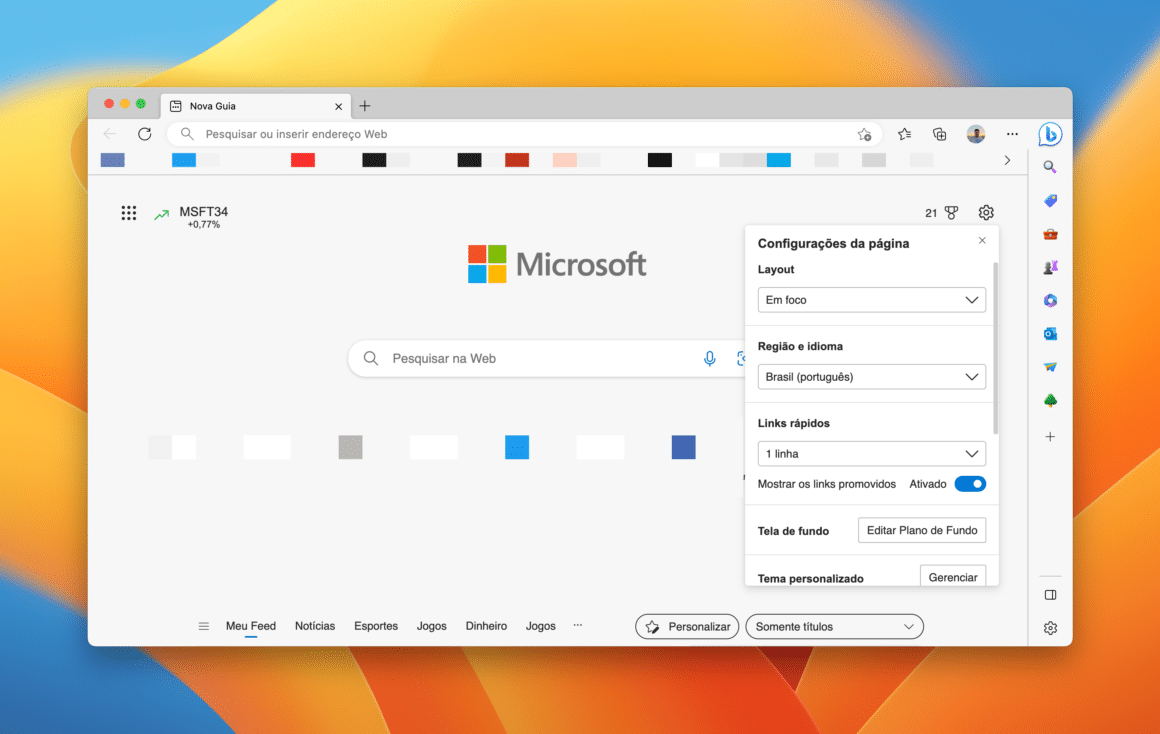Open the Collections icon in the toolbar

point(939,133)
